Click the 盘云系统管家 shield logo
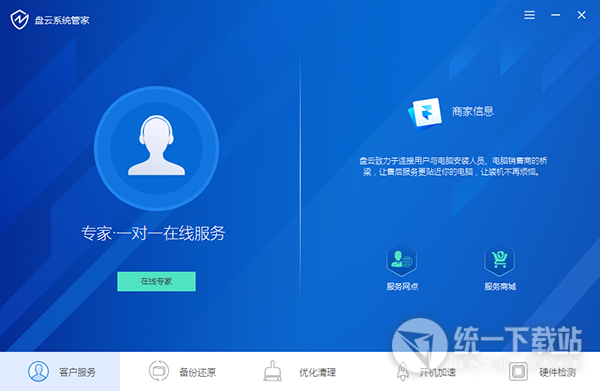The height and width of the screenshot is (391, 600). coord(19,20)
